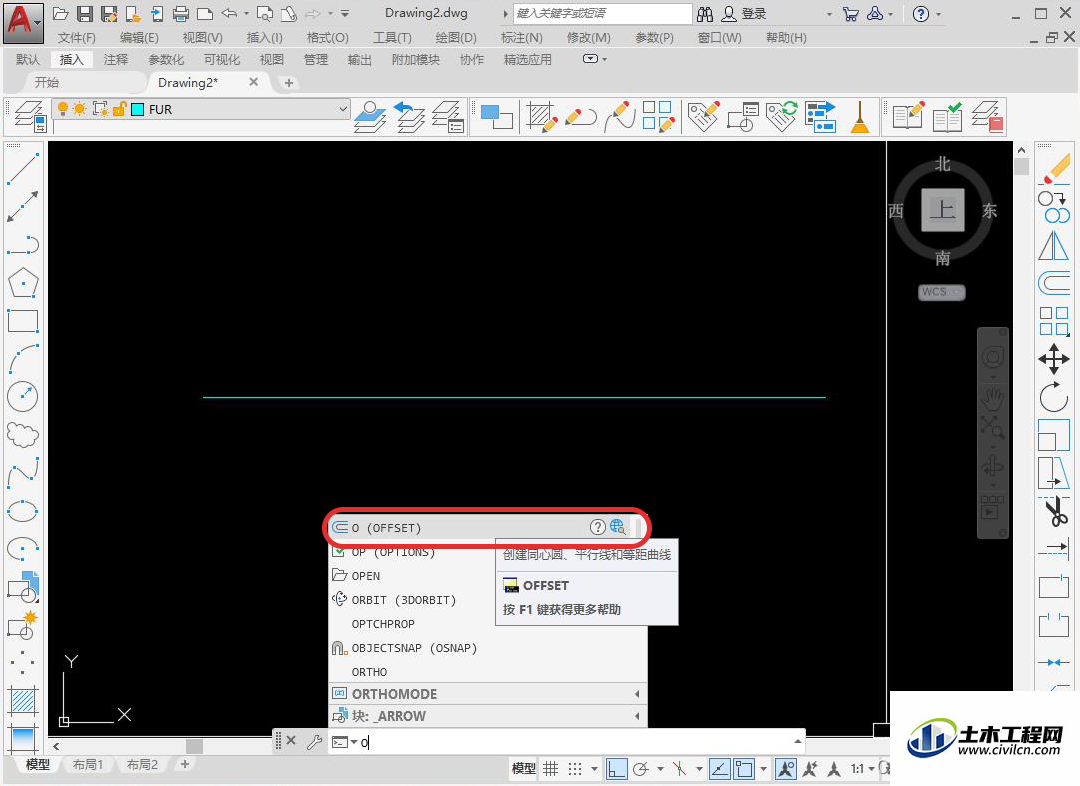The height and width of the screenshot is (786, 1080).
Task: Click the Open file folder icon
Action: 61,14
